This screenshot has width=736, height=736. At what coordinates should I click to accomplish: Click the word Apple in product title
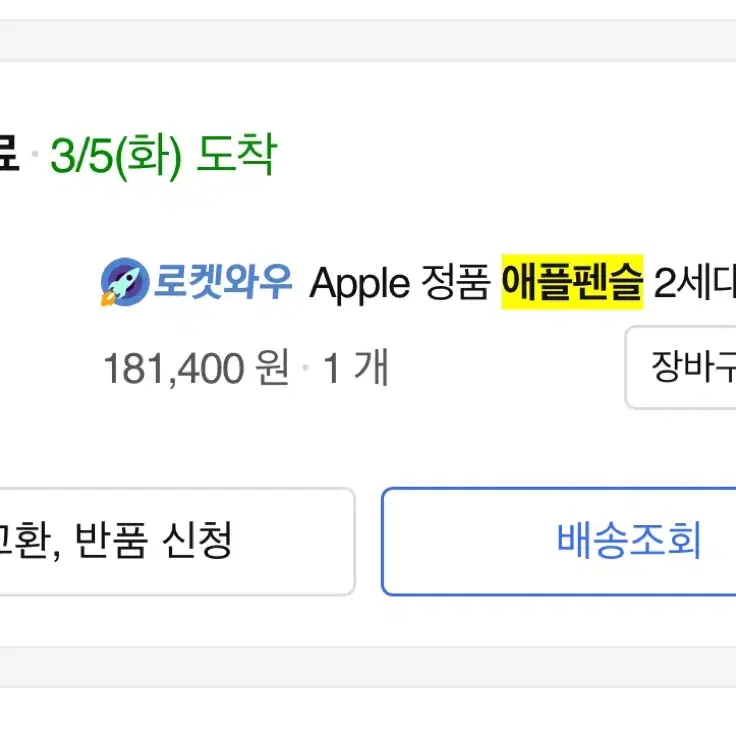click(360, 284)
